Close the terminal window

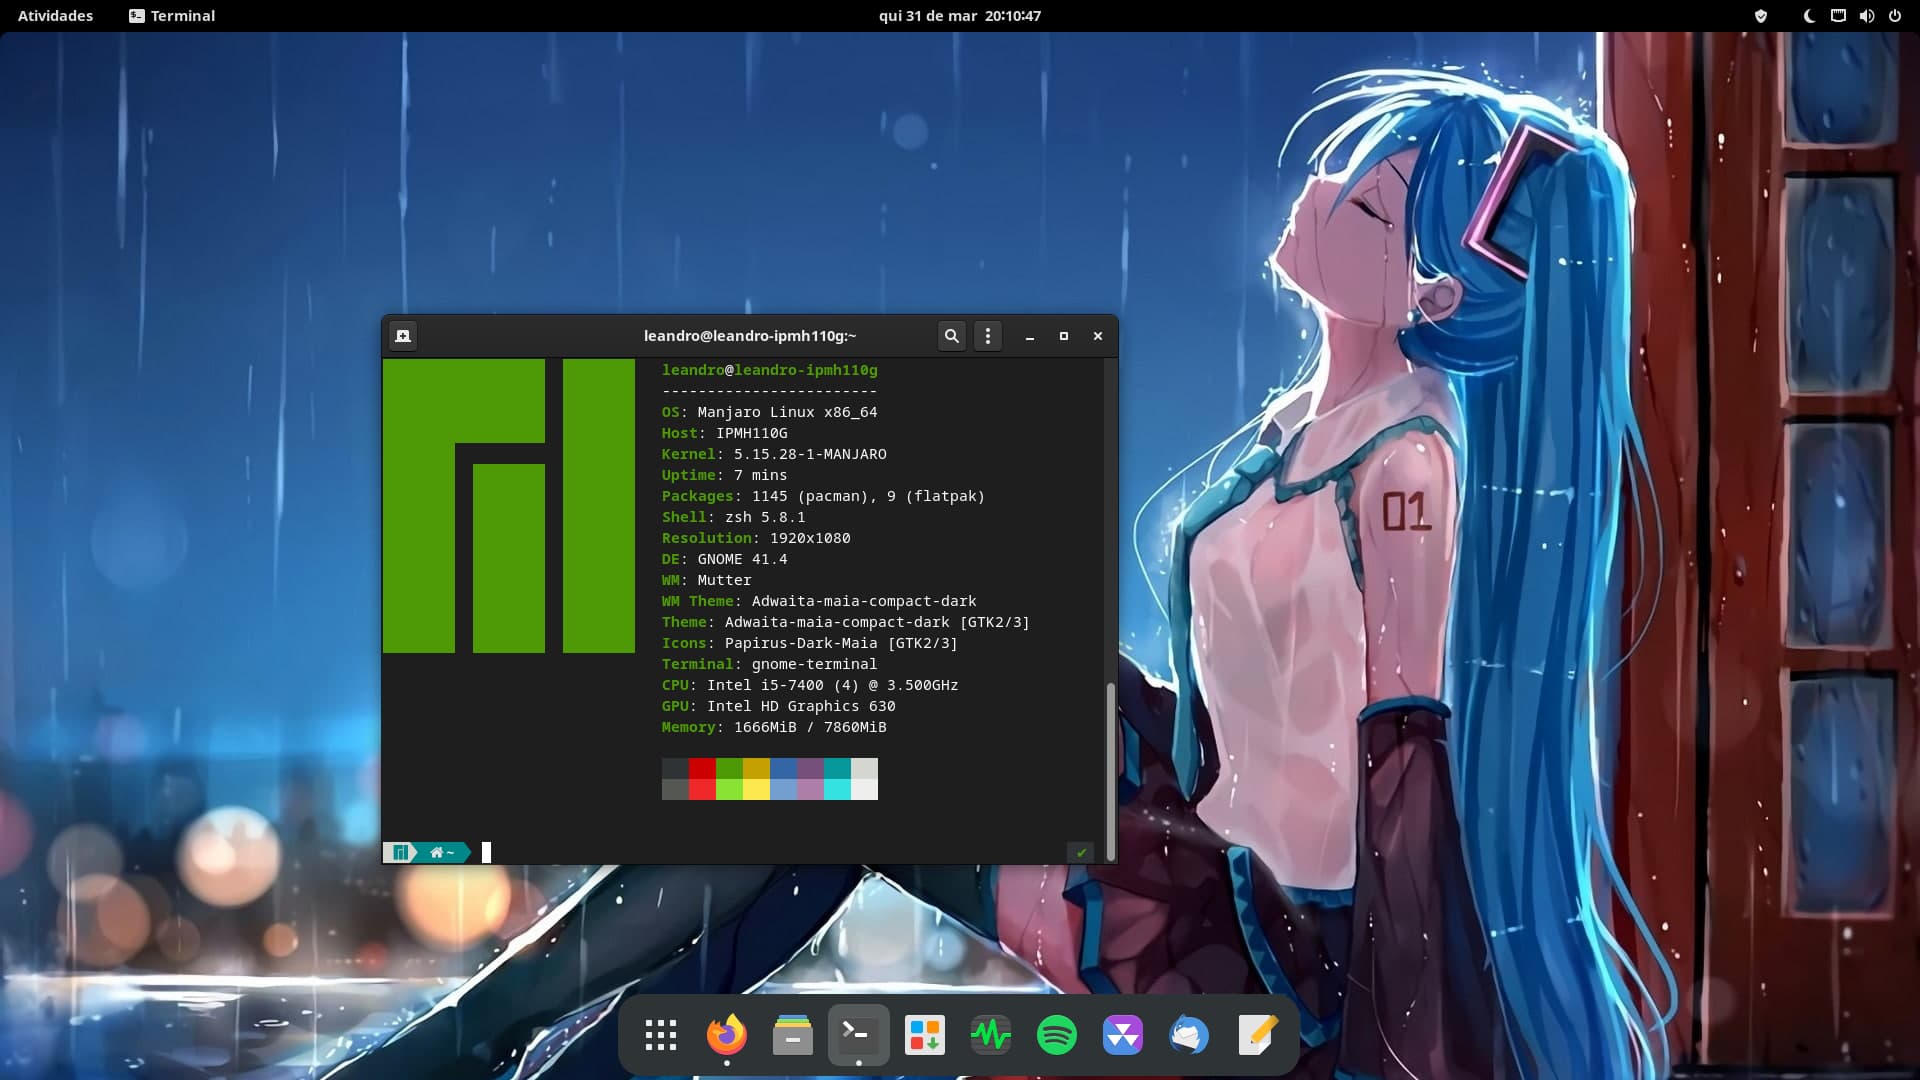(x=1098, y=336)
